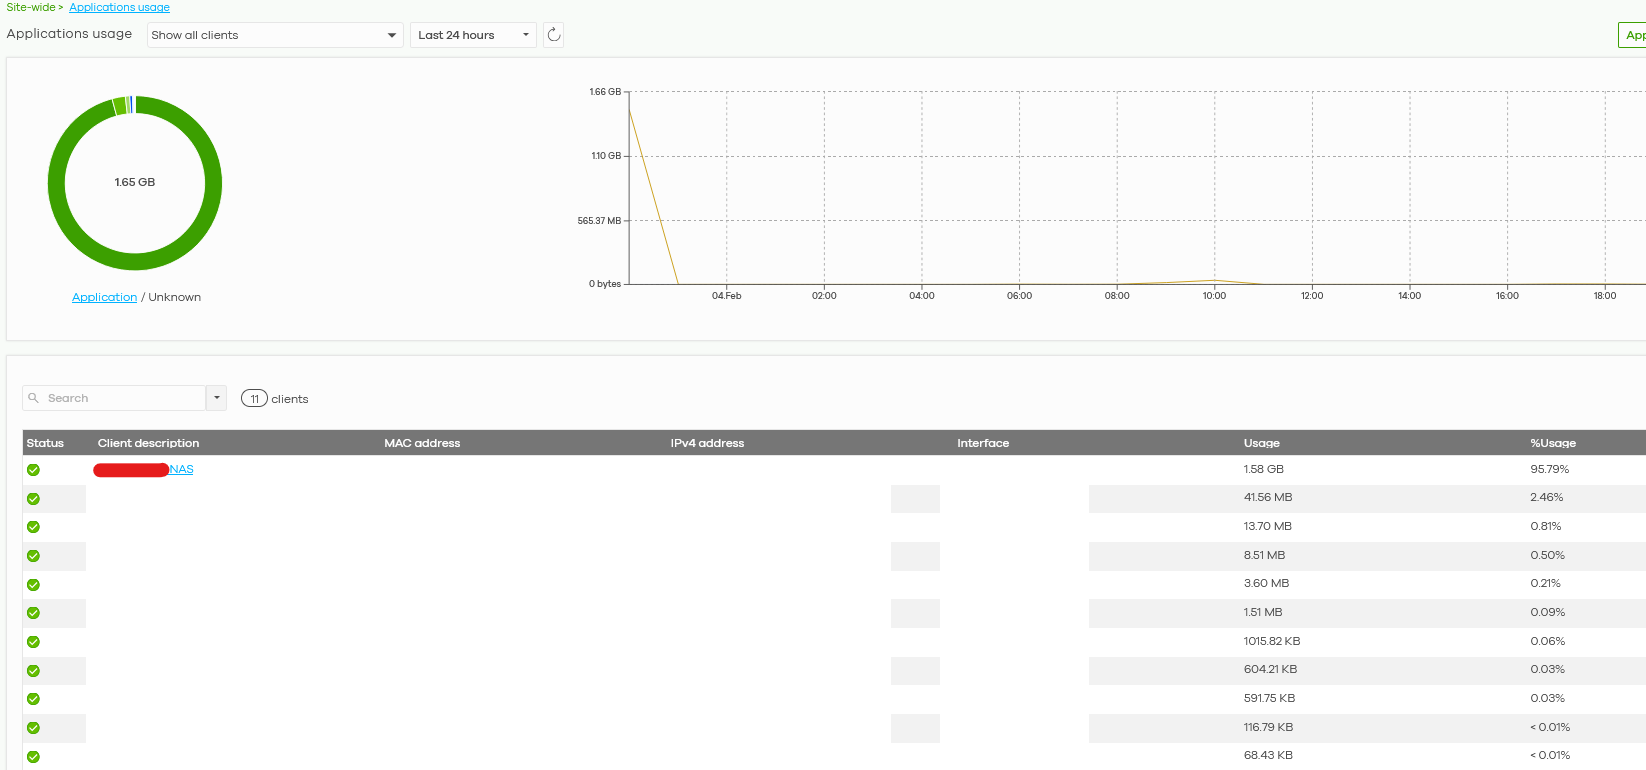Screen dimensions: 1646x770
Task: Sort table by %Usage column header
Action: click(1553, 443)
